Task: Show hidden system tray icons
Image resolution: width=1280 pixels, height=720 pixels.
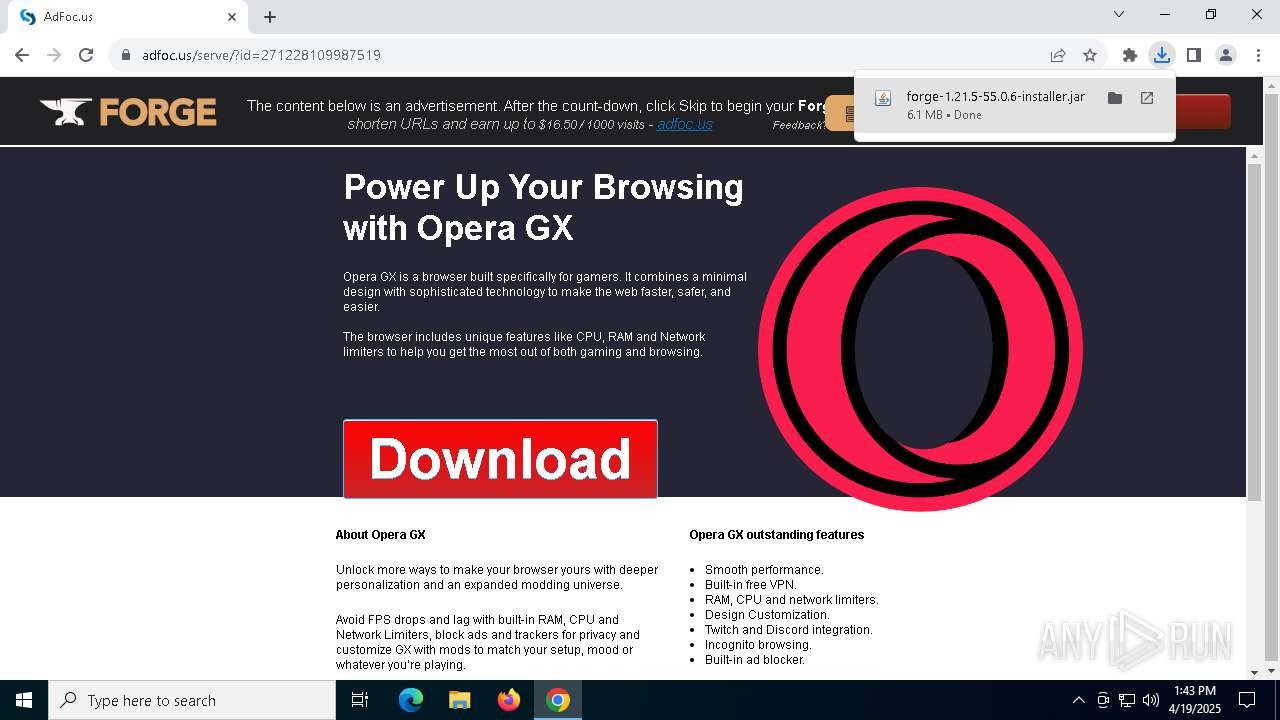Action: [x=1078, y=700]
